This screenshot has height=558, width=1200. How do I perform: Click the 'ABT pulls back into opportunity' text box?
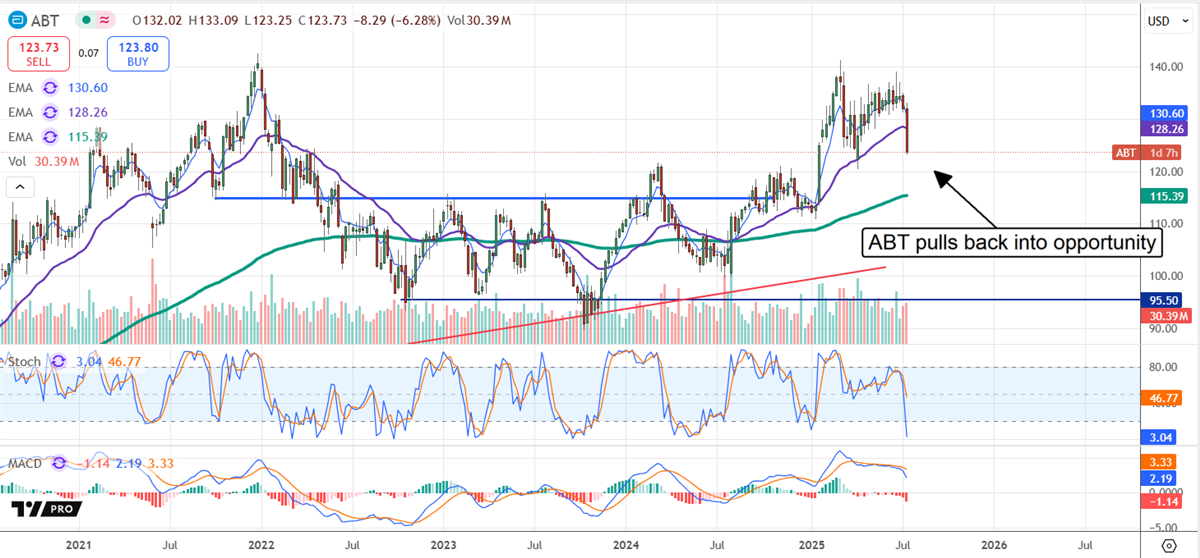[x=1014, y=243]
